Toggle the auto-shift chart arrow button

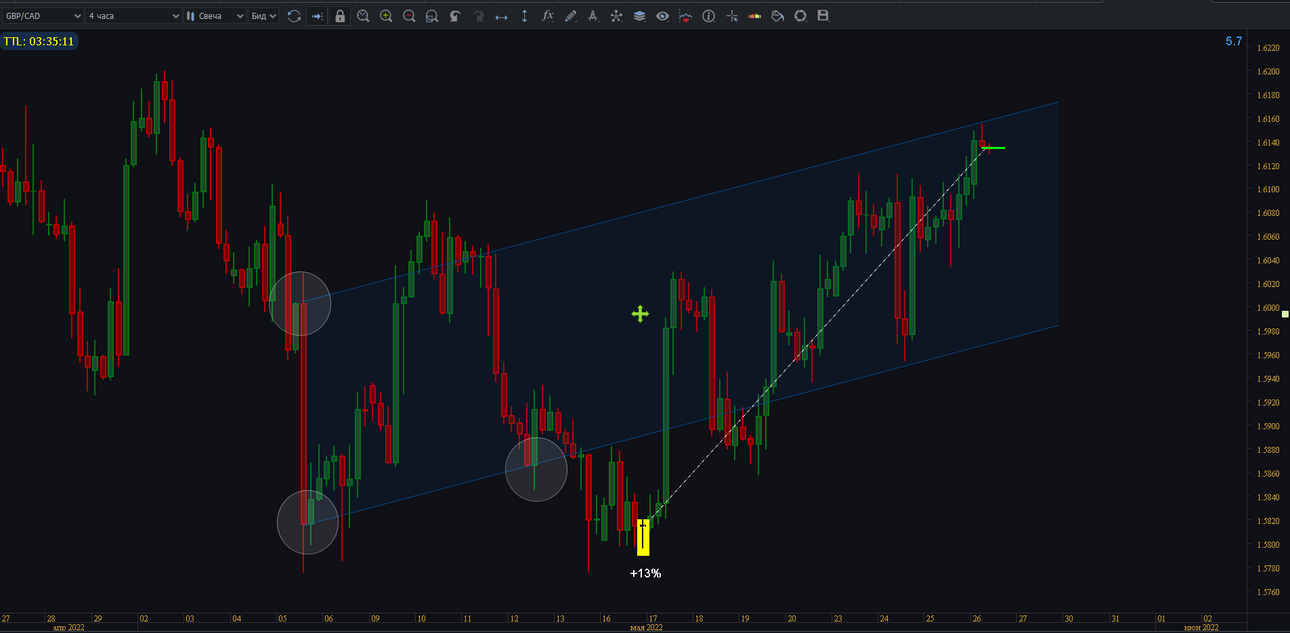tap(317, 16)
